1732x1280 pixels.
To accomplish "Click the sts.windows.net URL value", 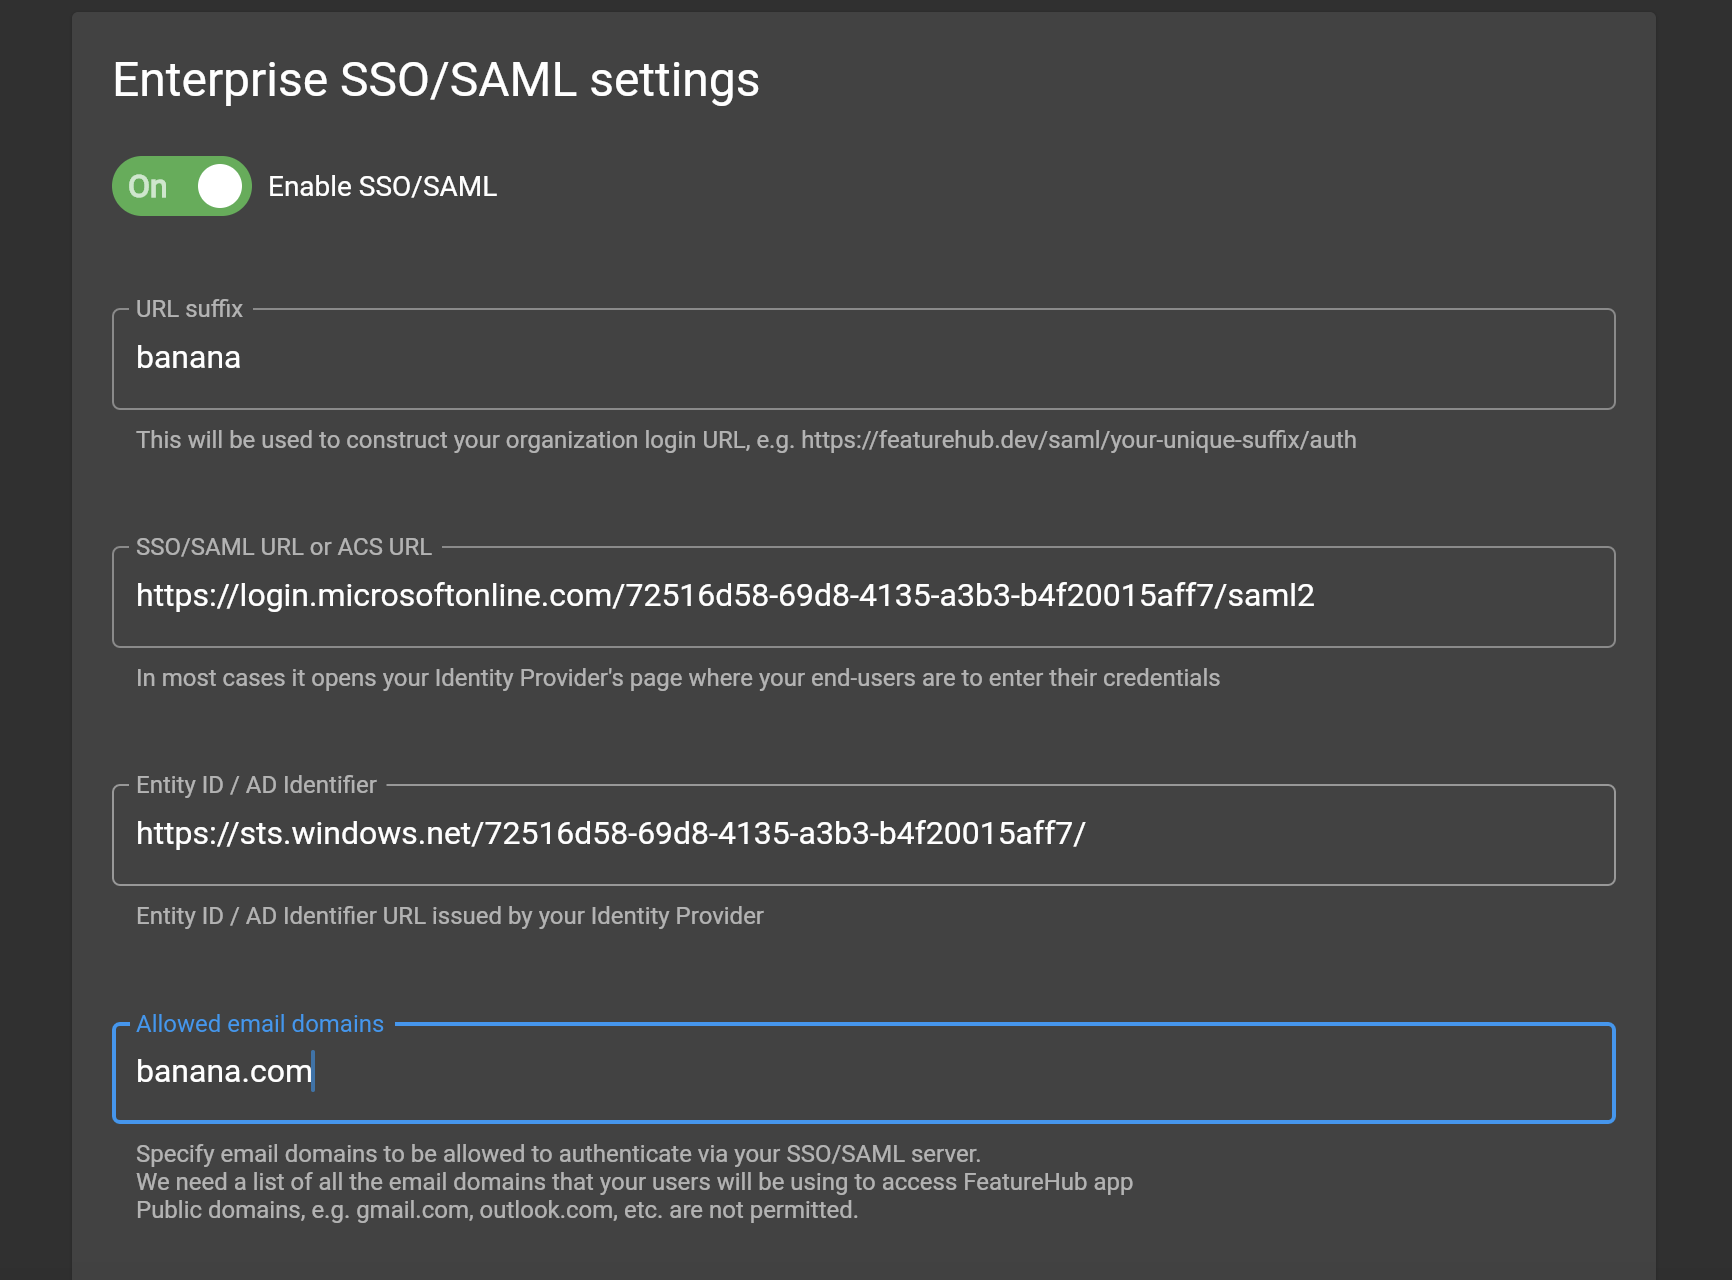I will coord(612,834).
